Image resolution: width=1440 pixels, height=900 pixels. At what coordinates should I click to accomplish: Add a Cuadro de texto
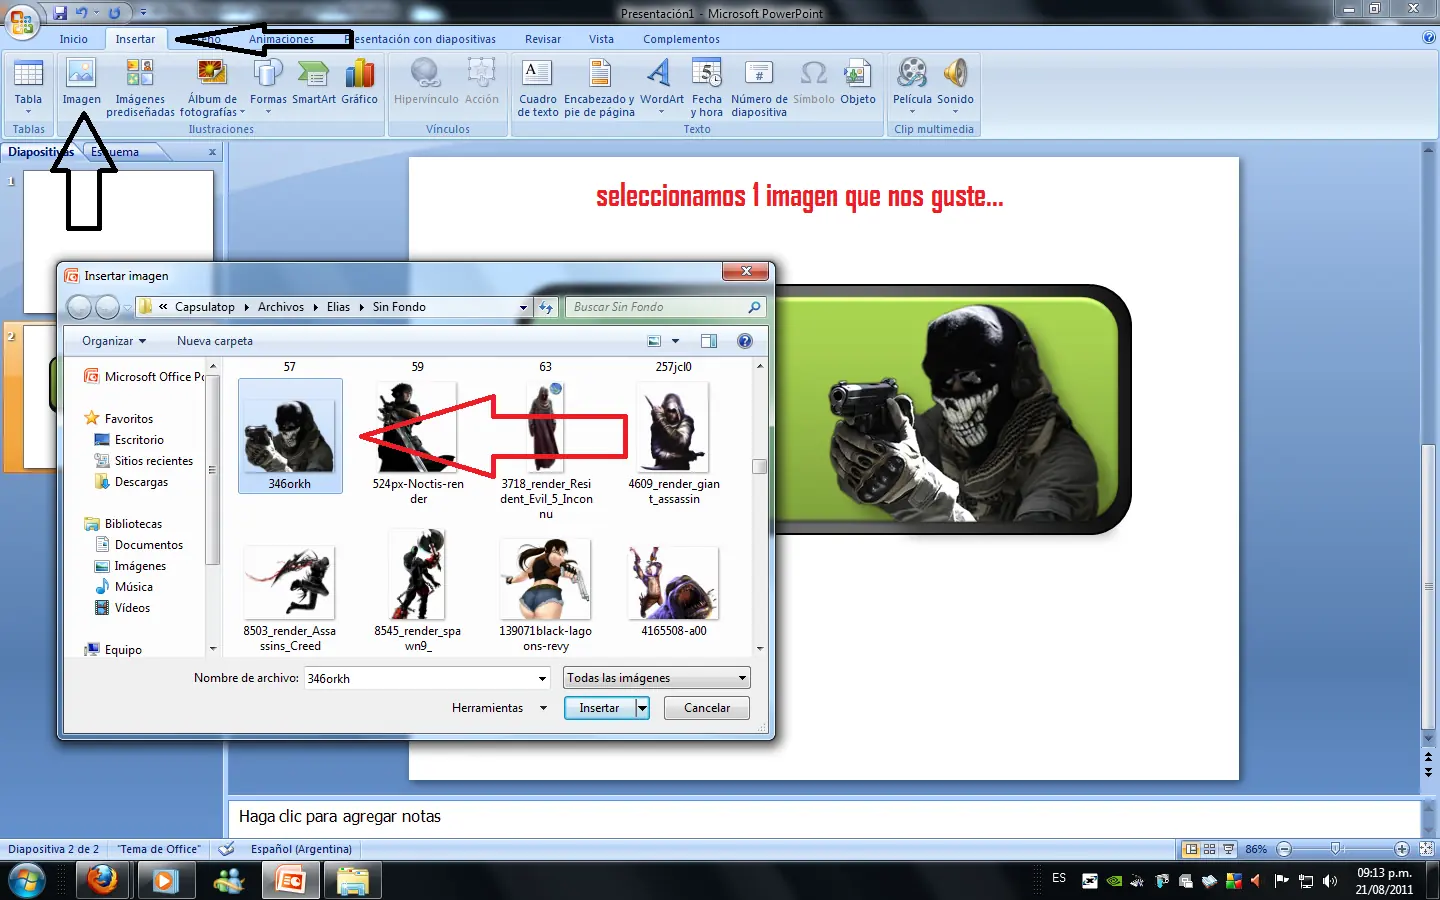pyautogui.click(x=538, y=87)
